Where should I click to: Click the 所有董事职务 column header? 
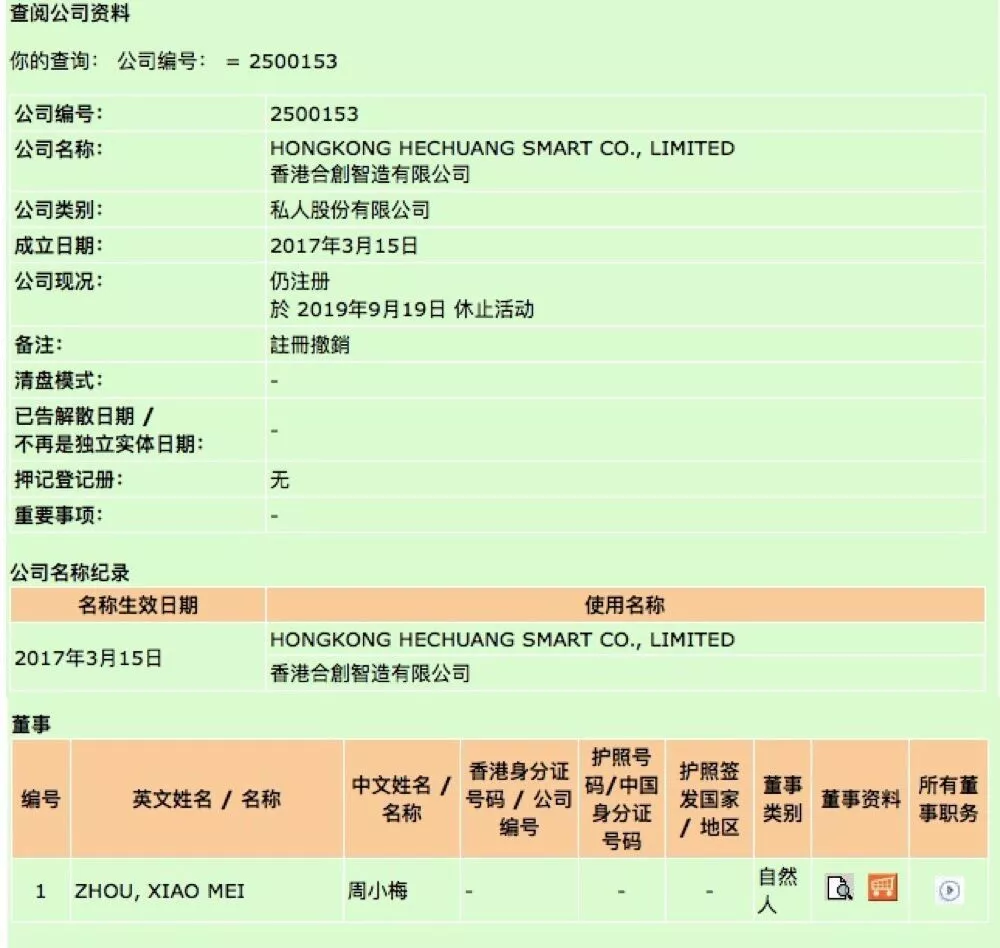click(x=948, y=799)
